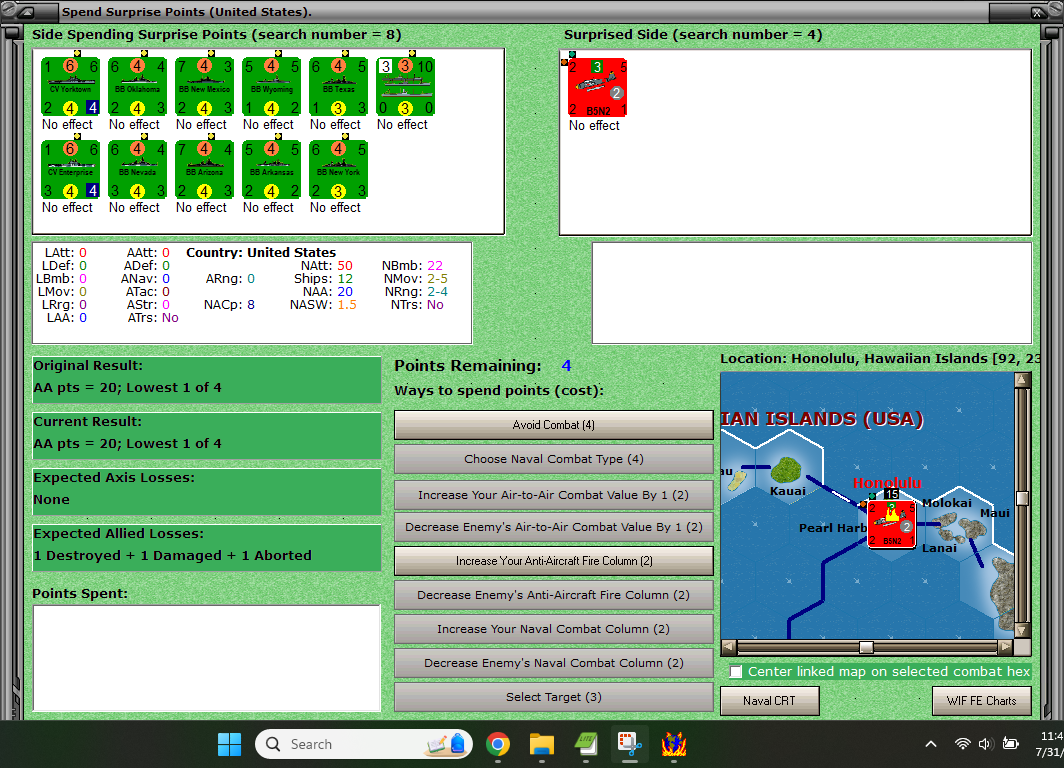The width and height of the screenshot is (1064, 768).
Task: Open the WIF FE Charts
Action: tap(982, 701)
